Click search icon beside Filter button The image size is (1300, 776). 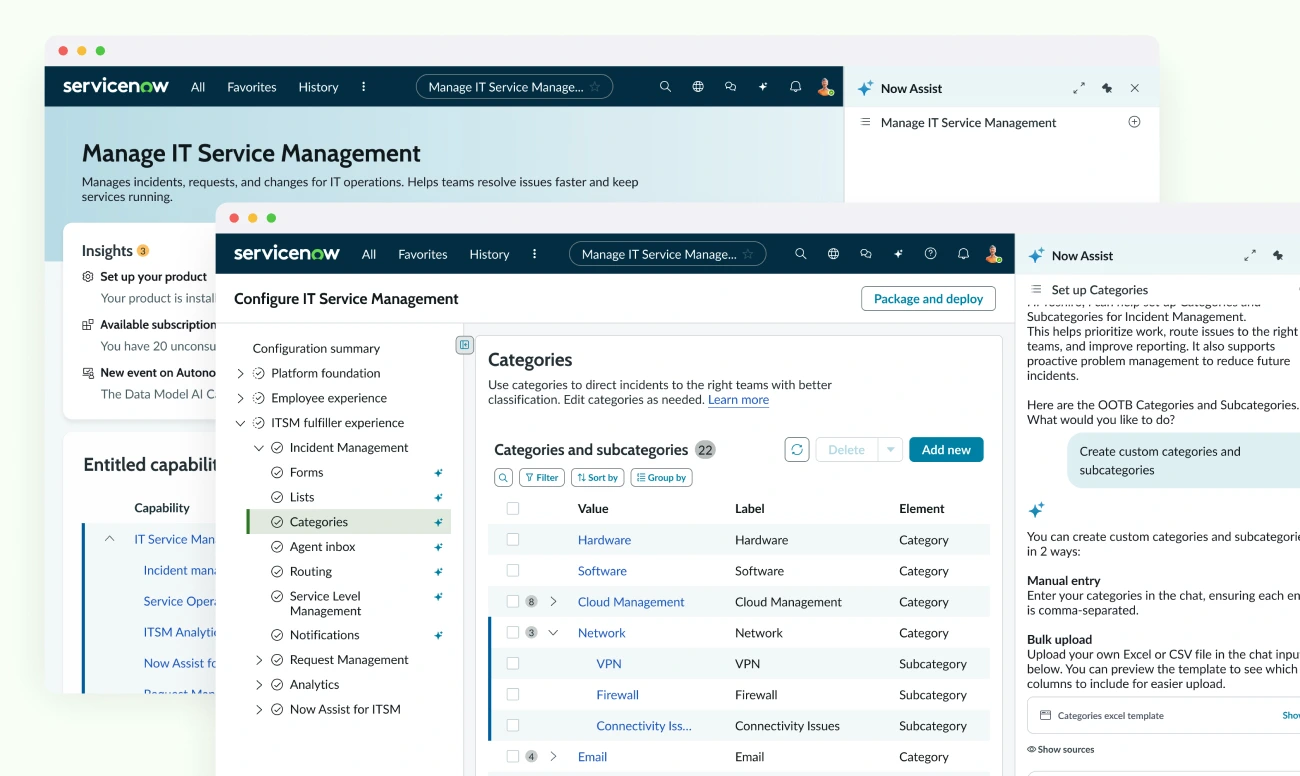coord(504,478)
